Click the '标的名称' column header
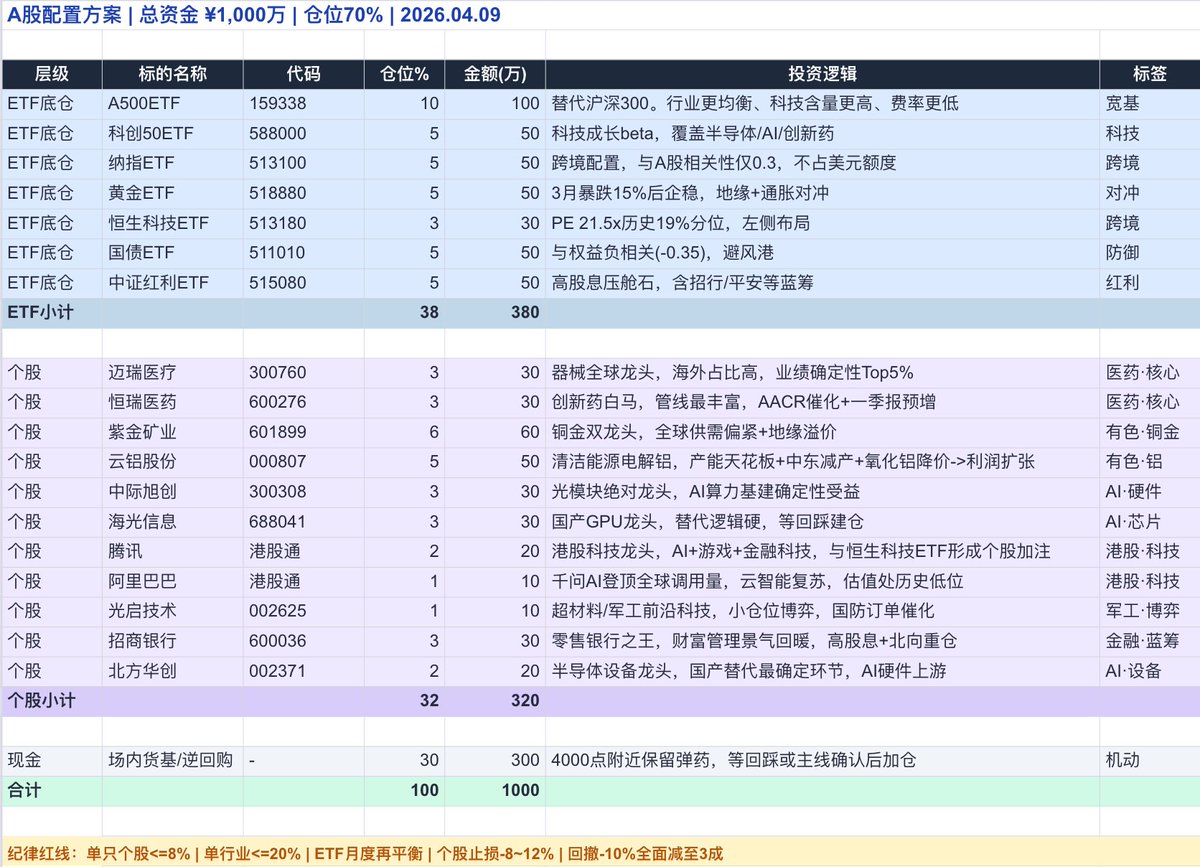Viewport: 1200px width, 867px height. coord(172,74)
